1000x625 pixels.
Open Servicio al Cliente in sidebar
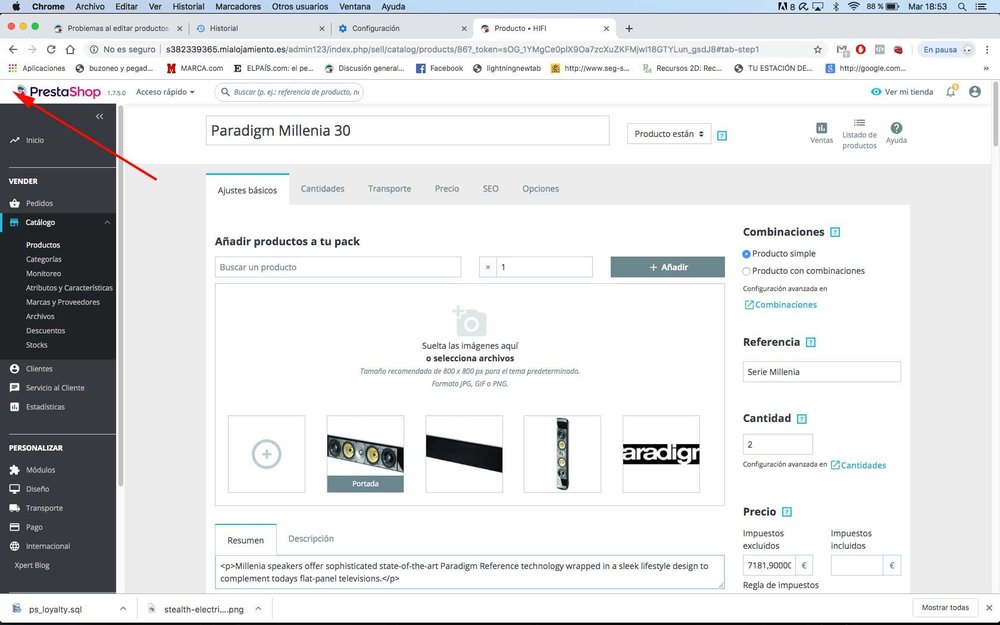coord(55,388)
